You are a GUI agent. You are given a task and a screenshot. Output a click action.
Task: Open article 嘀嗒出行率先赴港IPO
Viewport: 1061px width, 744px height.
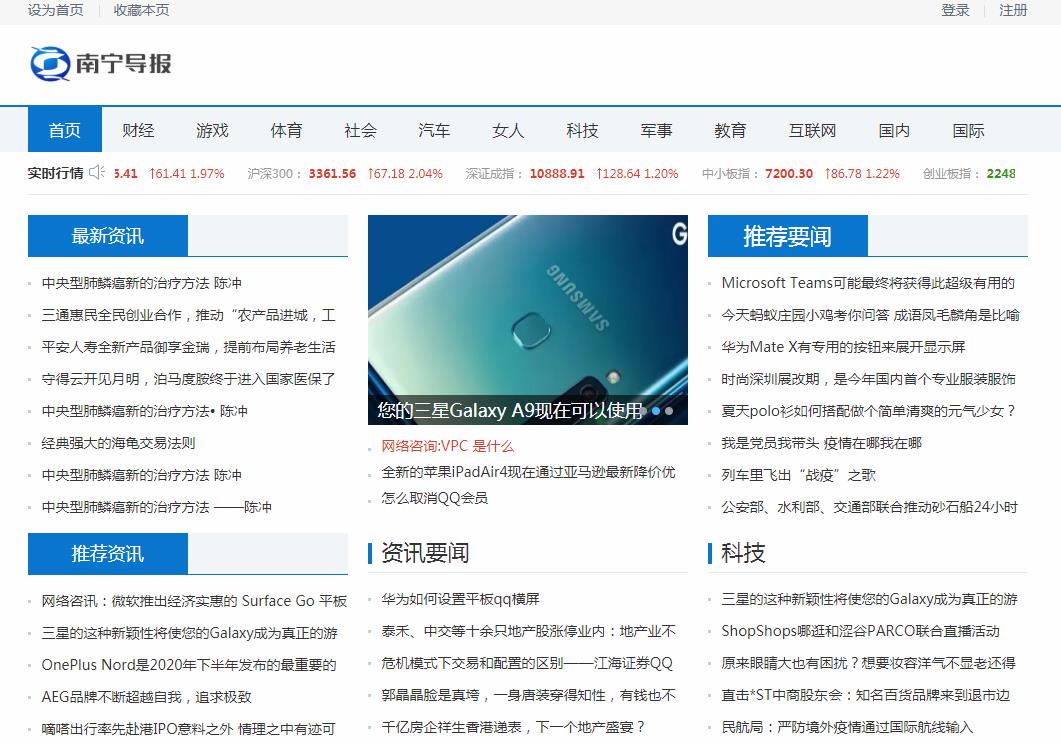(188, 728)
